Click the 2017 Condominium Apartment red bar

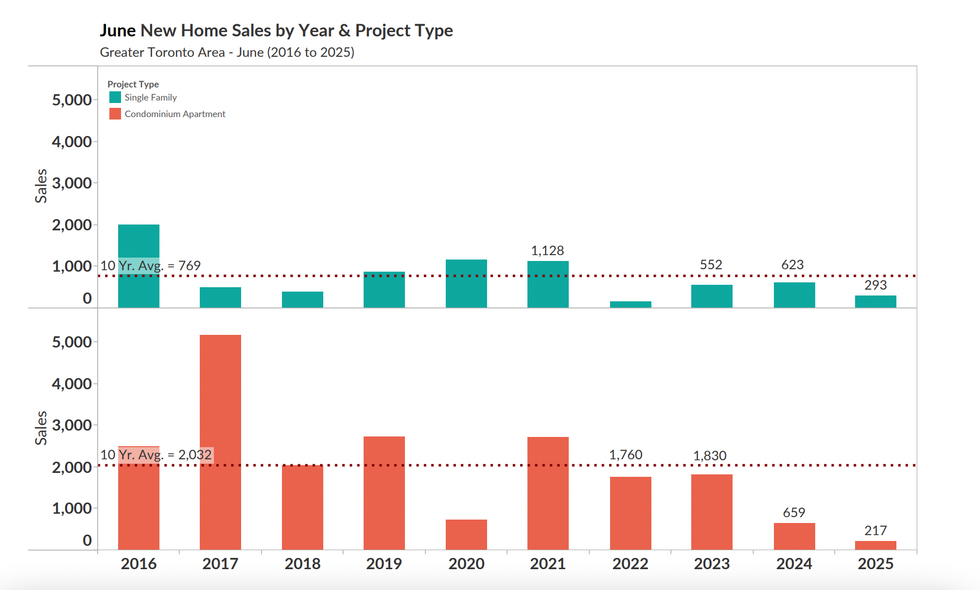(x=220, y=442)
